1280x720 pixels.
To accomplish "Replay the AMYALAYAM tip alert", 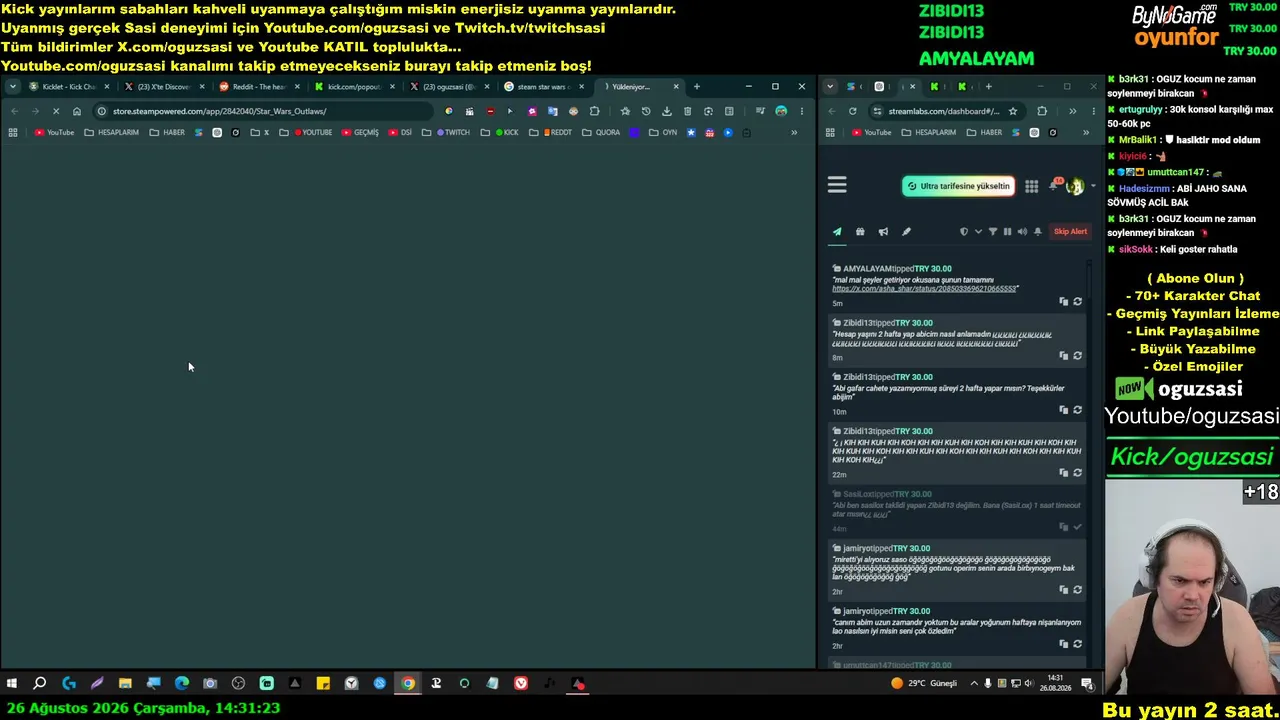I will [x=1077, y=302].
